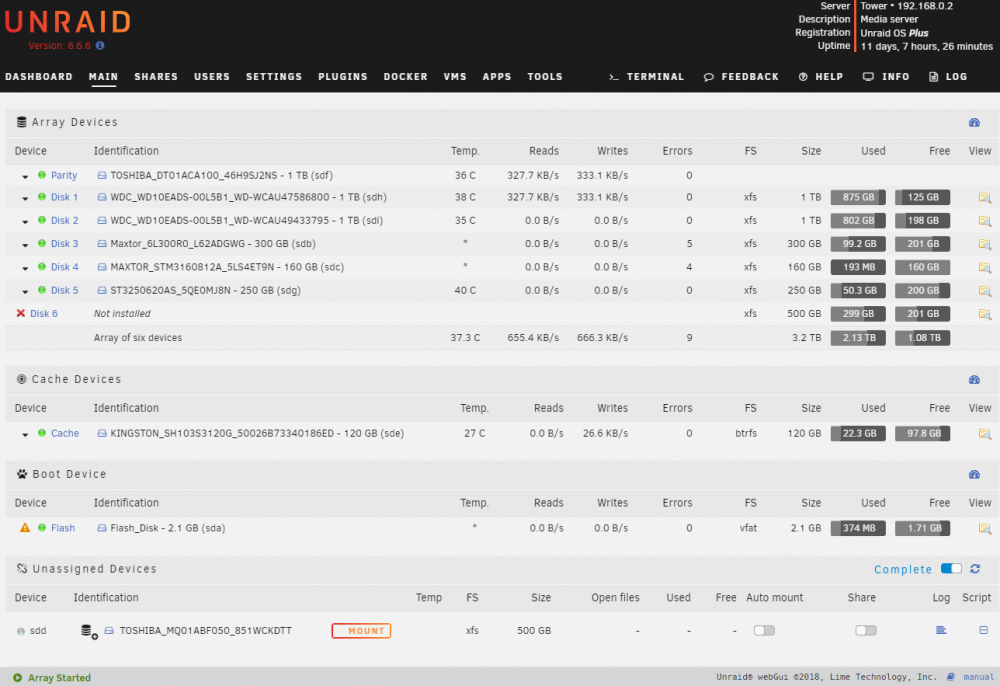
Task: Browse Disk 4 contents via folder icon
Action: click(985, 268)
